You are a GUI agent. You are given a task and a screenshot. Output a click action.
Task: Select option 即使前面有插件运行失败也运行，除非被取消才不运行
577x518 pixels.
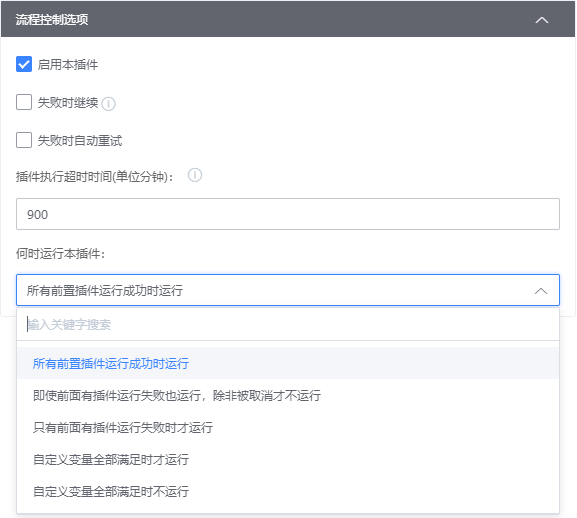tap(288, 395)
